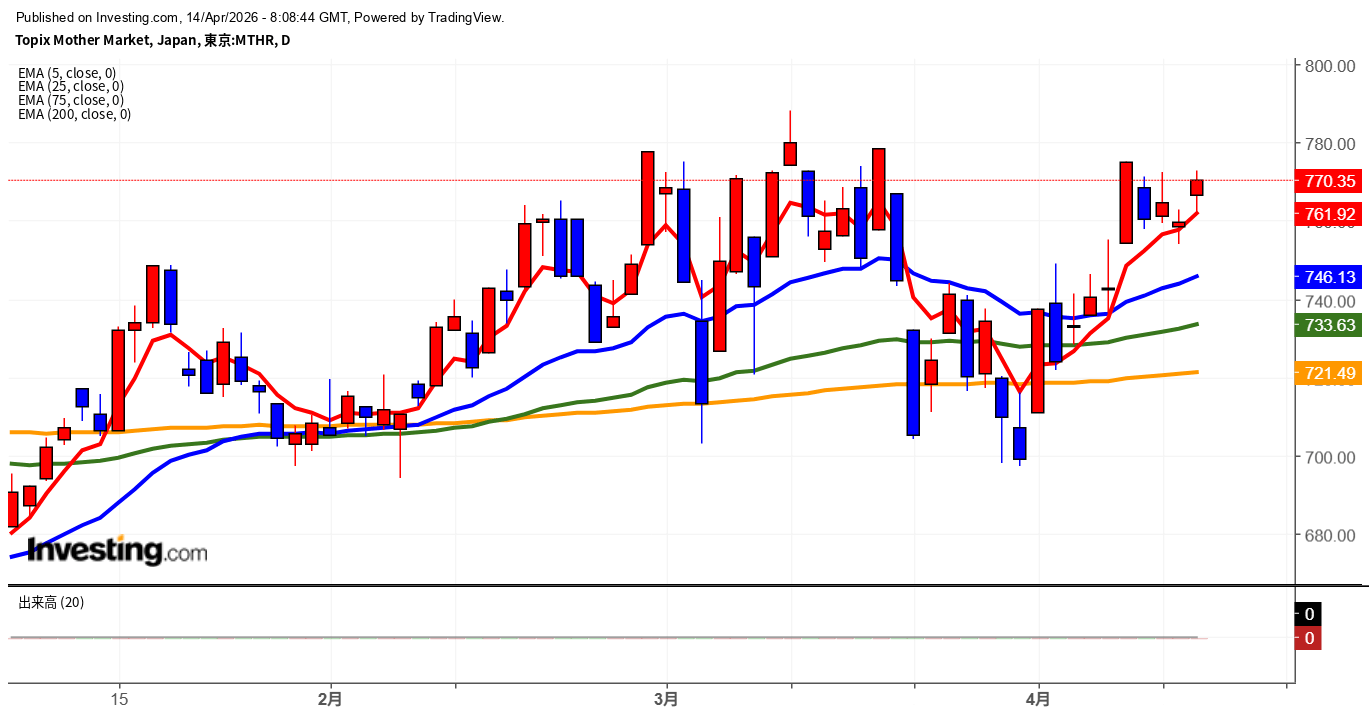This screenshot has width=1369, height=716.
Task: Select the EMA (200, close, 0) legend
Action: click(x=74, y=114)
